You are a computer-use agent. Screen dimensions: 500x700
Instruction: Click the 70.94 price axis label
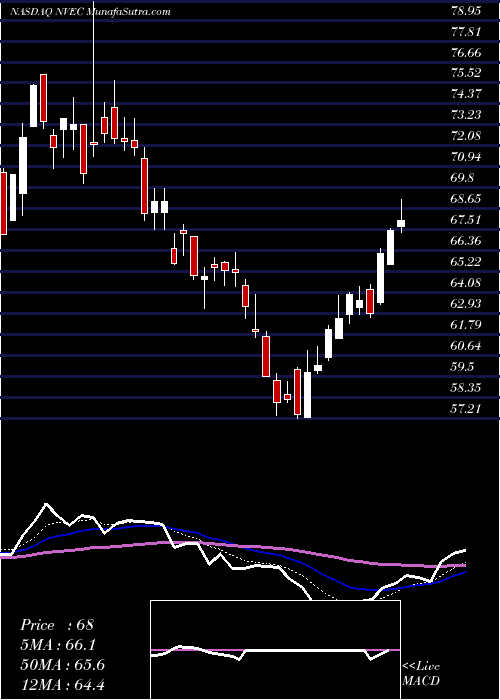(x=466, y=157)
